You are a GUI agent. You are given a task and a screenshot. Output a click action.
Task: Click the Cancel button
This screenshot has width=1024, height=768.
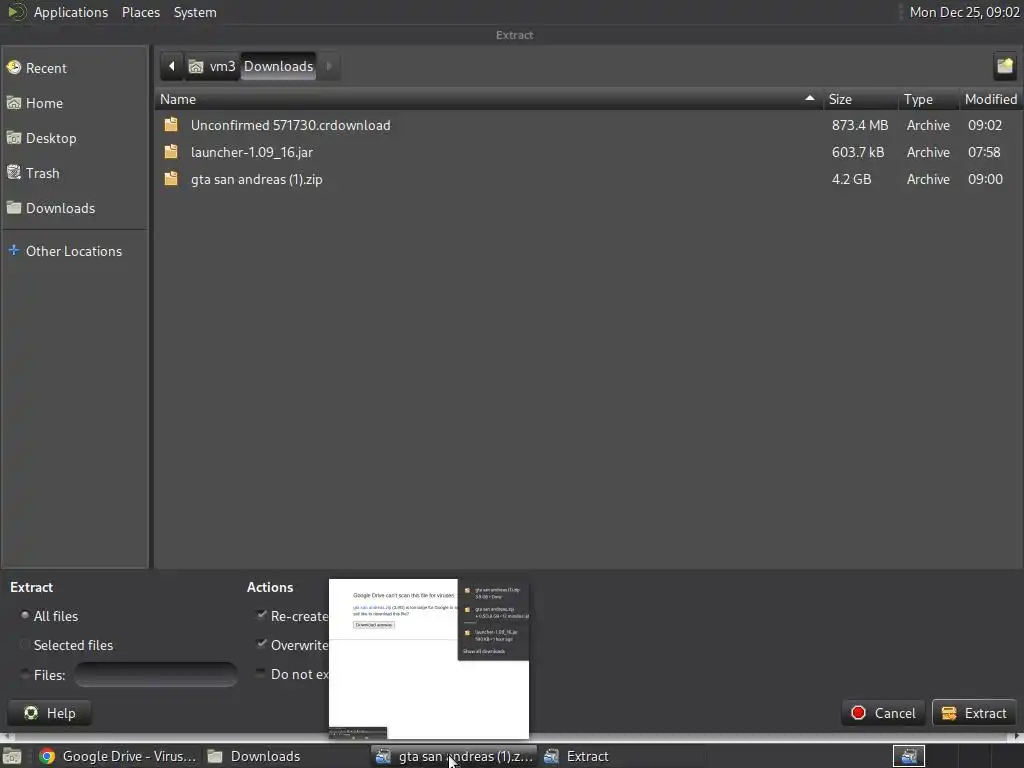[x=883, y=713]
